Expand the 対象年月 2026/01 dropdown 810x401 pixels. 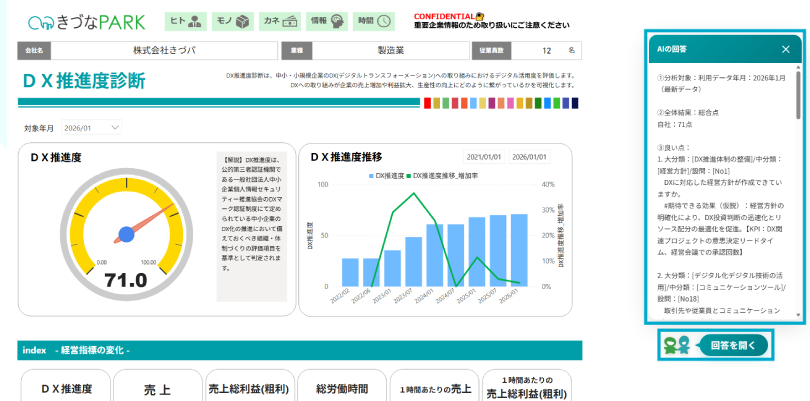click(x=91, y=128)
